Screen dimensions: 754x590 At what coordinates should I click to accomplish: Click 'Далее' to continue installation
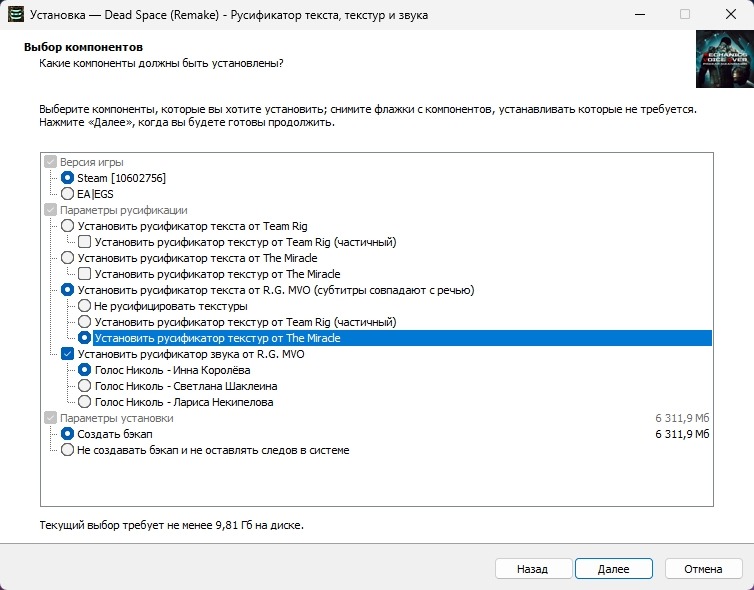tap(614, 569)
